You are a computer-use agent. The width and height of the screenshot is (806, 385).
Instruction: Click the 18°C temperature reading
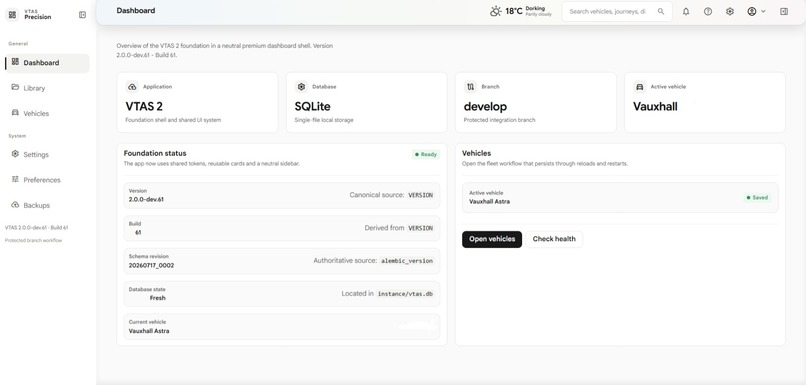click(x=514, y=11)
